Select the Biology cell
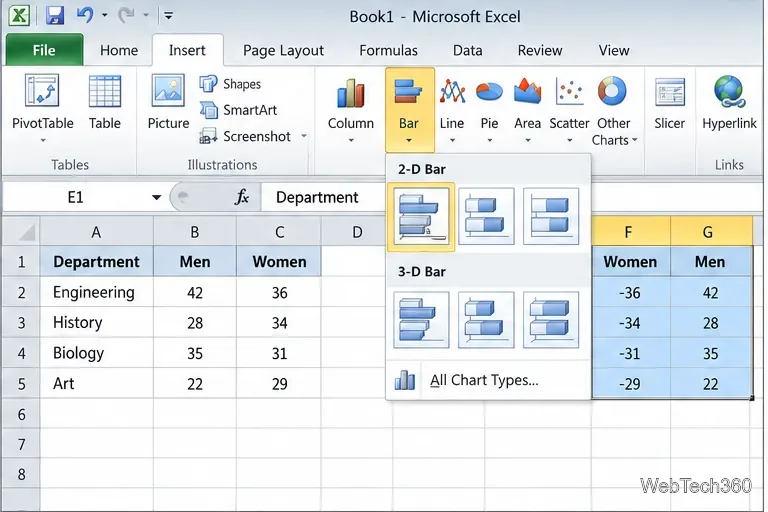Viewport: 768px width, 512px height. (96, 353)
